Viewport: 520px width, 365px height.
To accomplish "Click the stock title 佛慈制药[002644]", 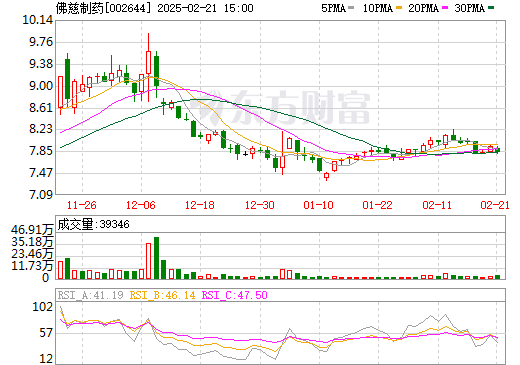I will pyautogui.click(x=103, y=8).
